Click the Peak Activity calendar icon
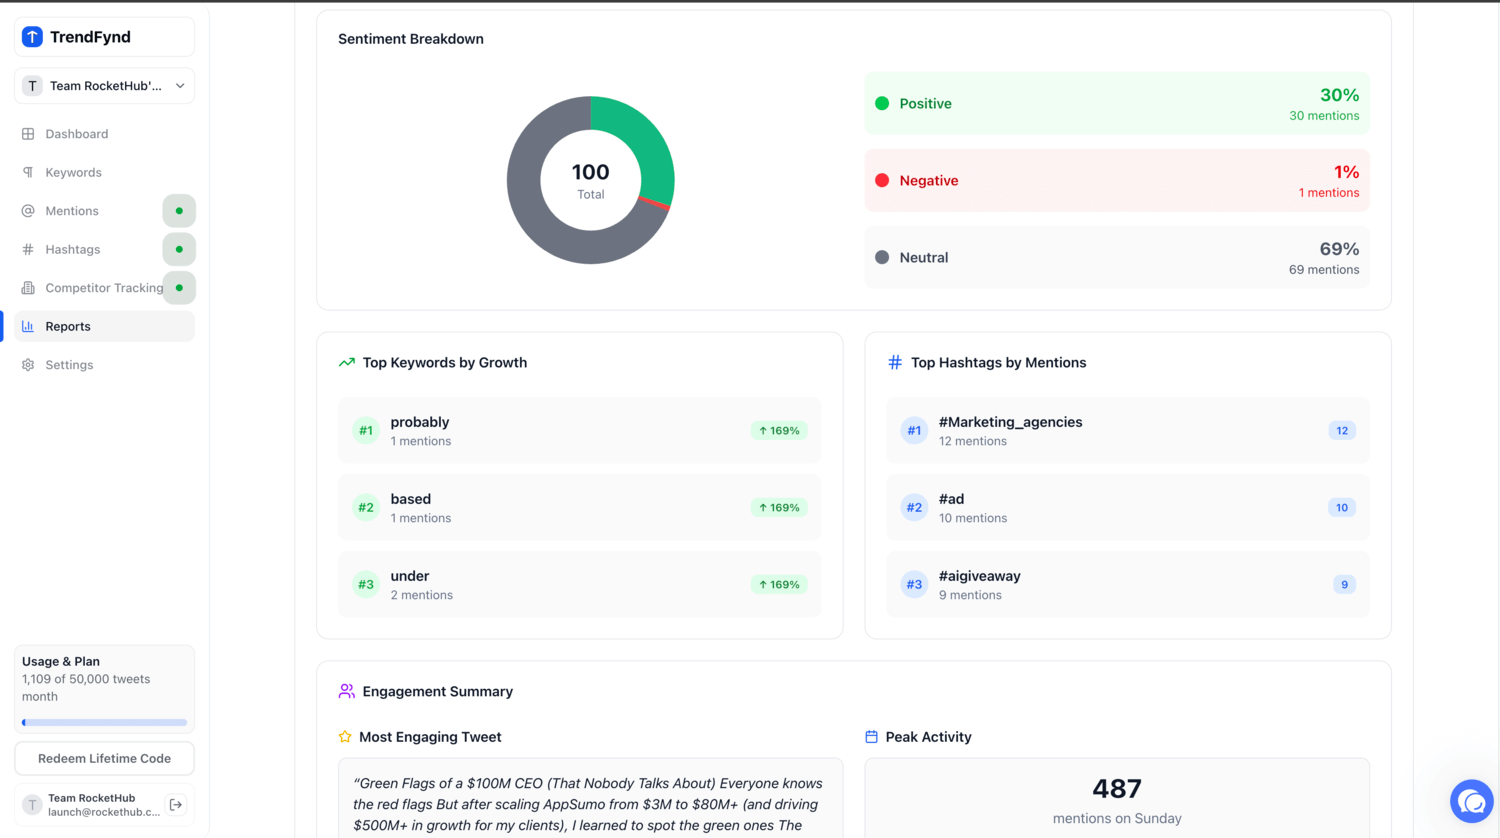The image size is (1500, 838). (x=871, y=737)
